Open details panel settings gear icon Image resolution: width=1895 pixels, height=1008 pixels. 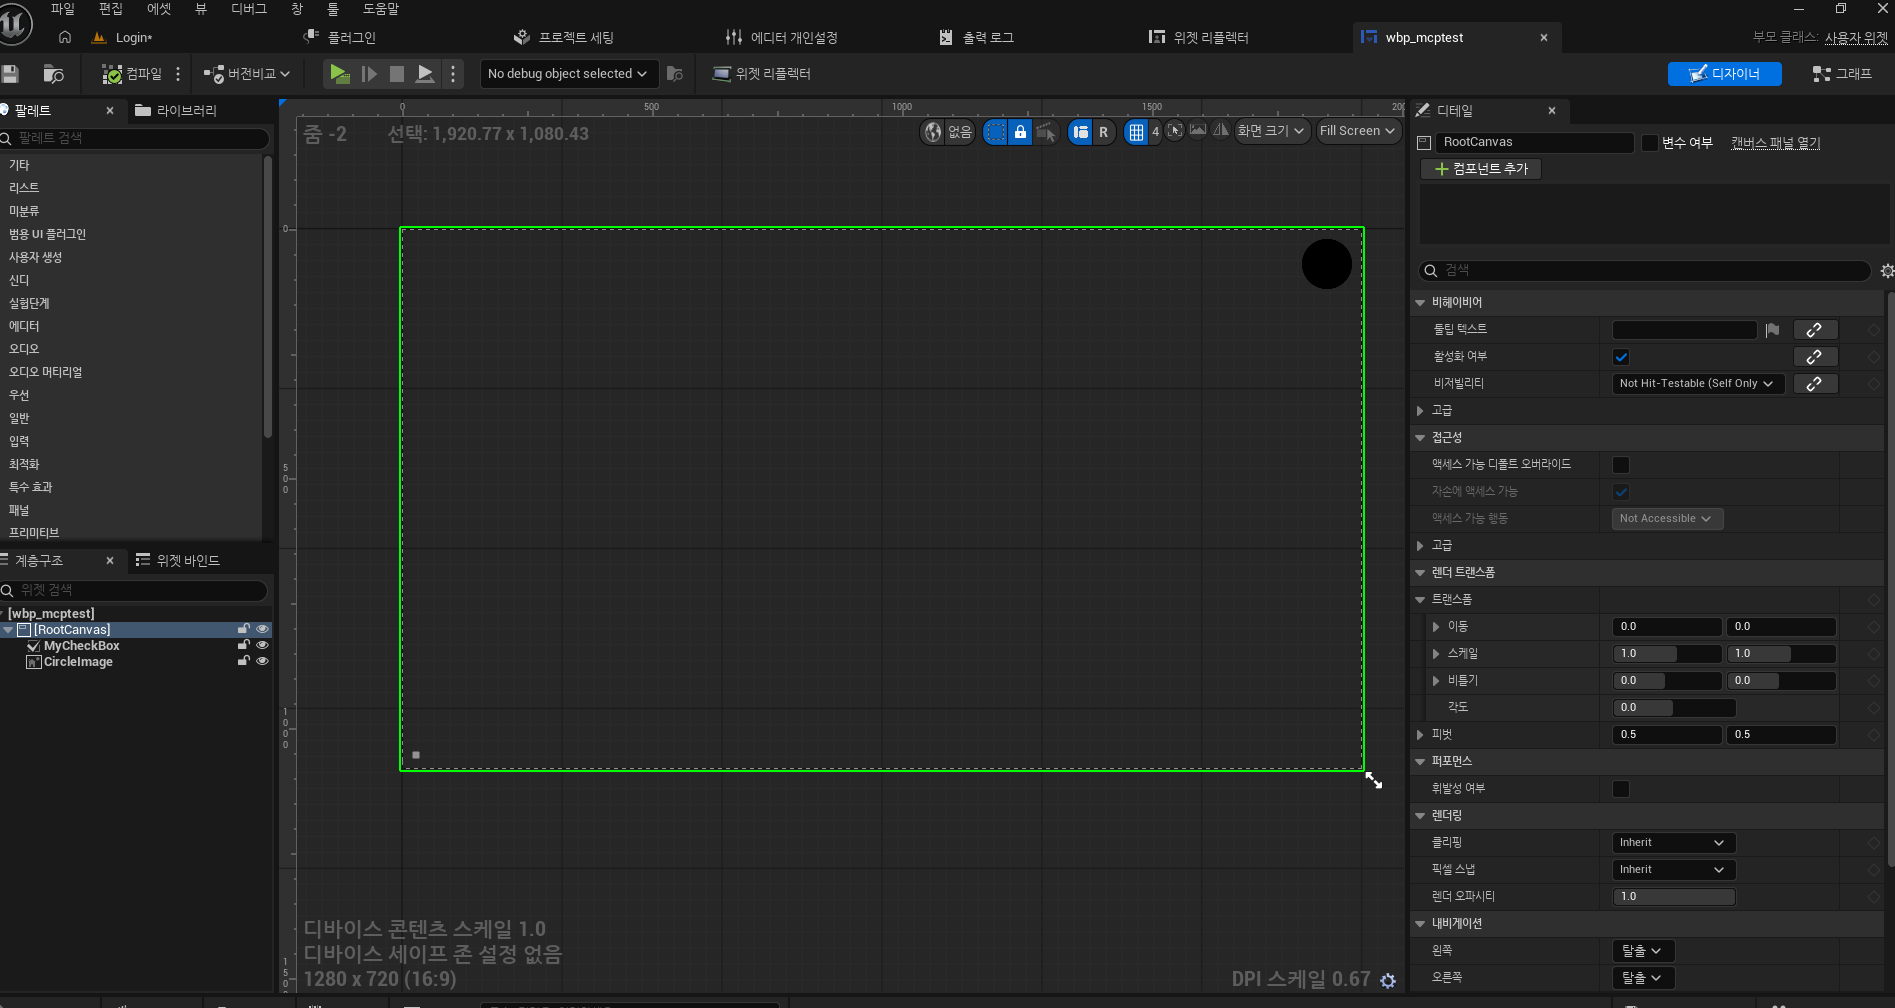pyautogui.click(x=1886, y=271)
